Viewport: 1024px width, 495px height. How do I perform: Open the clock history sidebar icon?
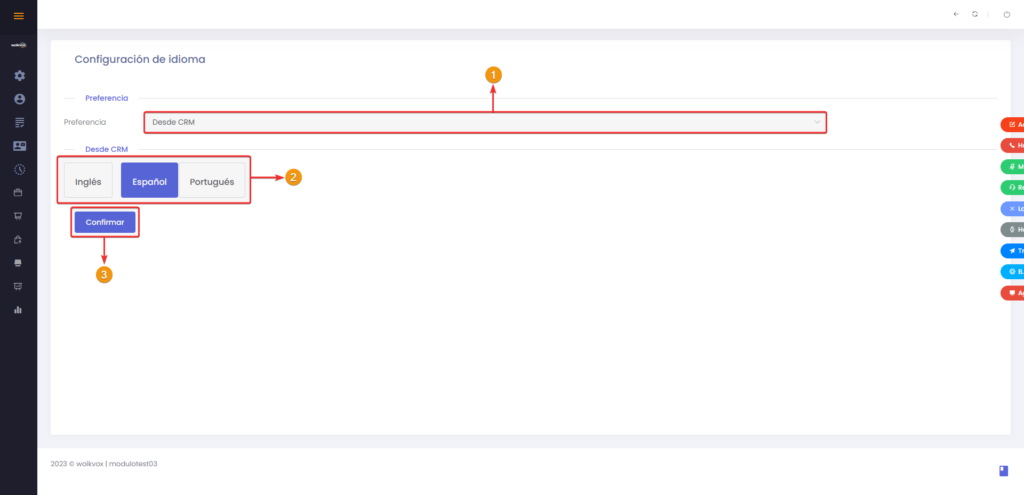(x=19, y=170)
